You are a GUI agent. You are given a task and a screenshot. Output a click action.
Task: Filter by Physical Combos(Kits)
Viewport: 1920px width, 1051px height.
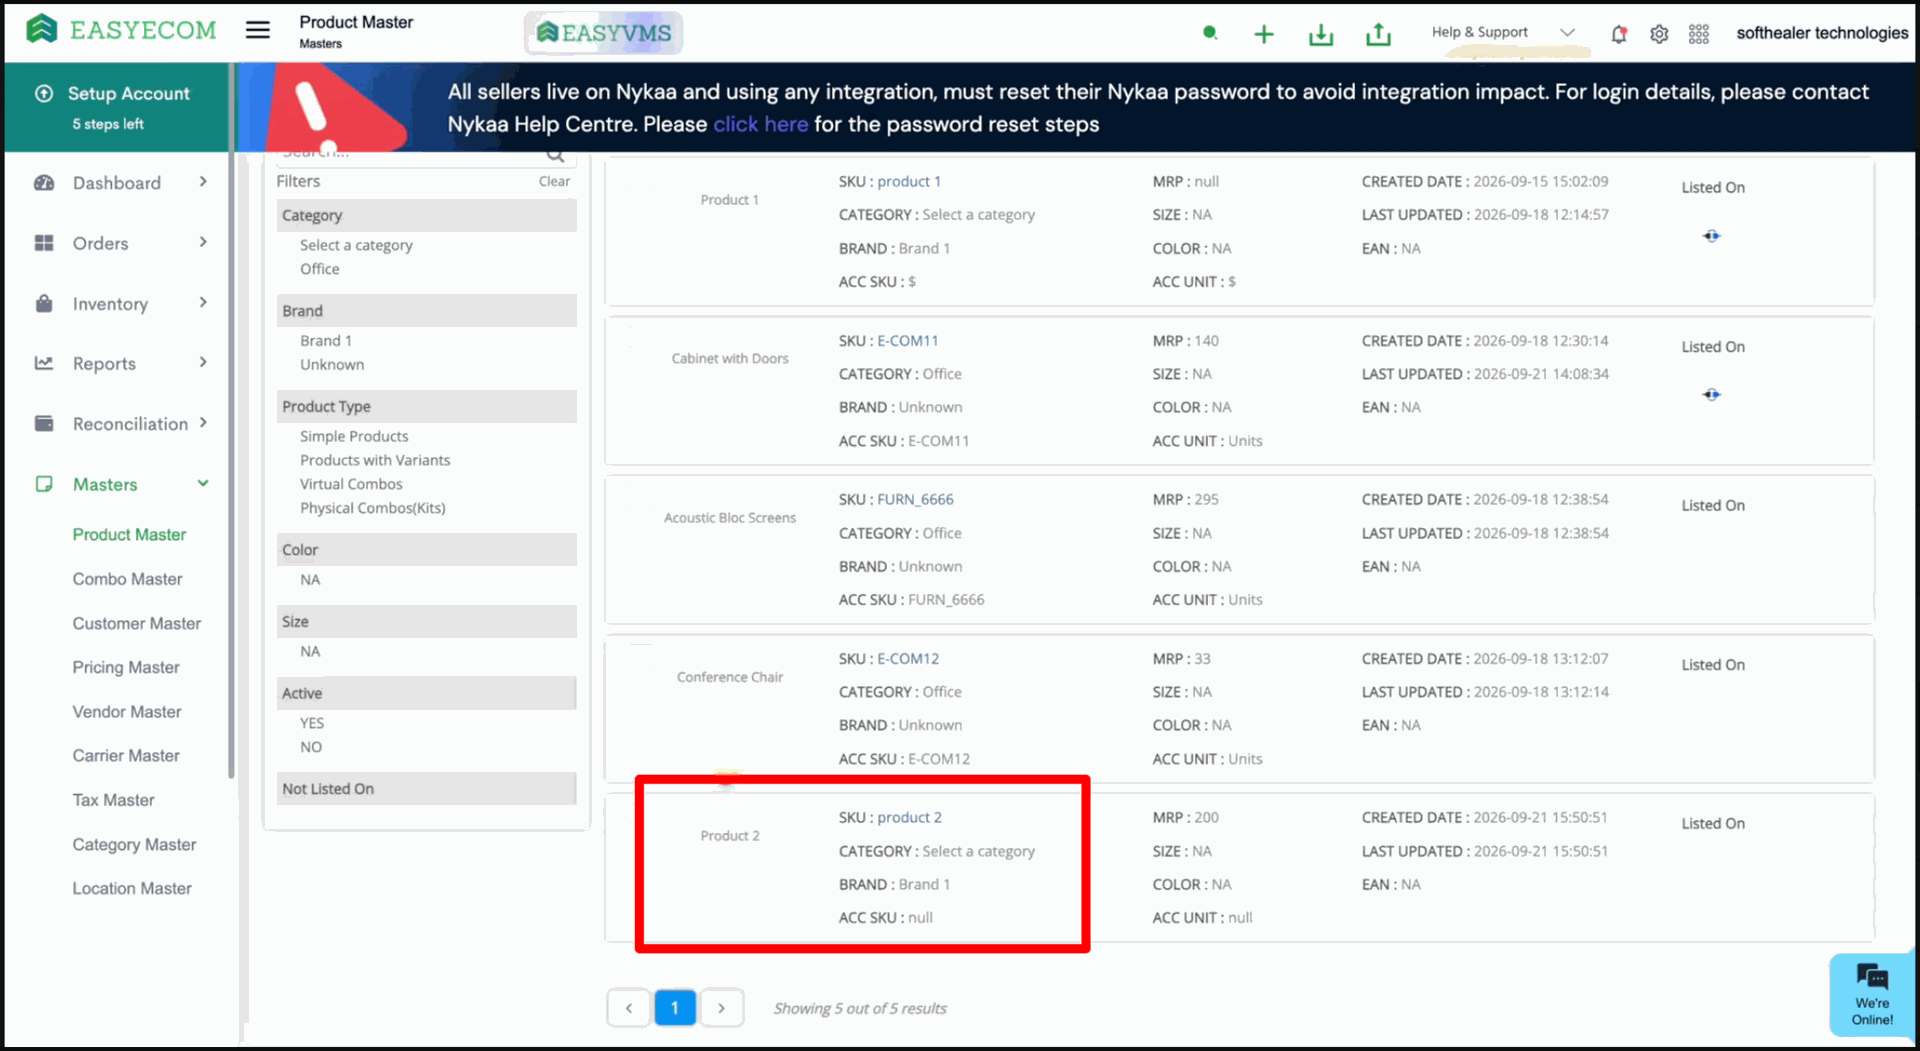(x=373, y=509)
